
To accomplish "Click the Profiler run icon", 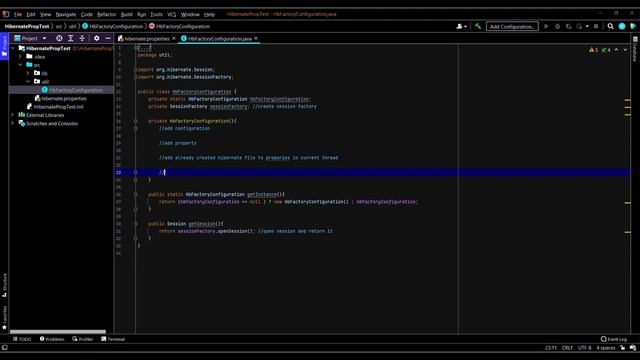I will pyautogui.click(x=579, y=26).
